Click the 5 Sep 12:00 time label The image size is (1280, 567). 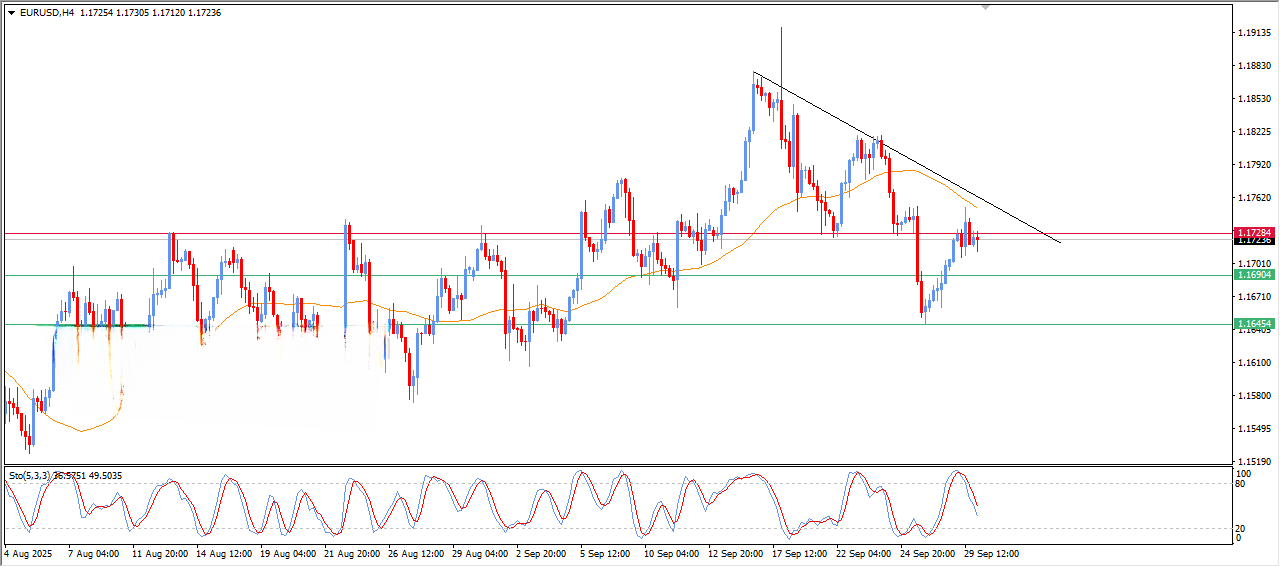pyautogui.click(x=605, y=553)
